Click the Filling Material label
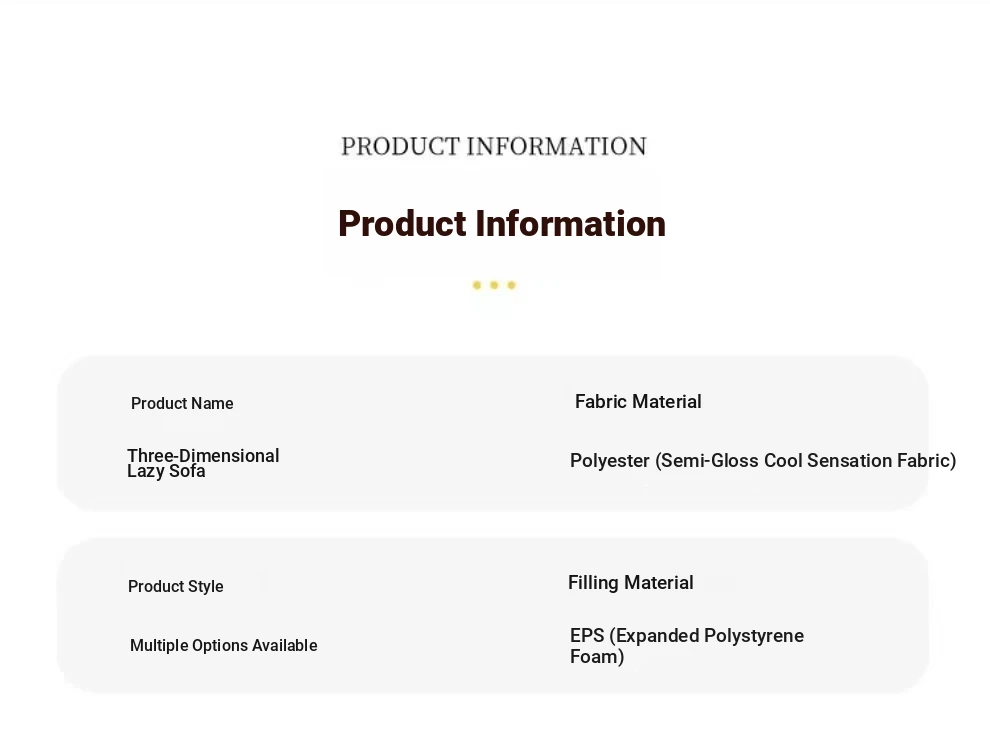Screen dimensions: 990x754 pos(630,583)
